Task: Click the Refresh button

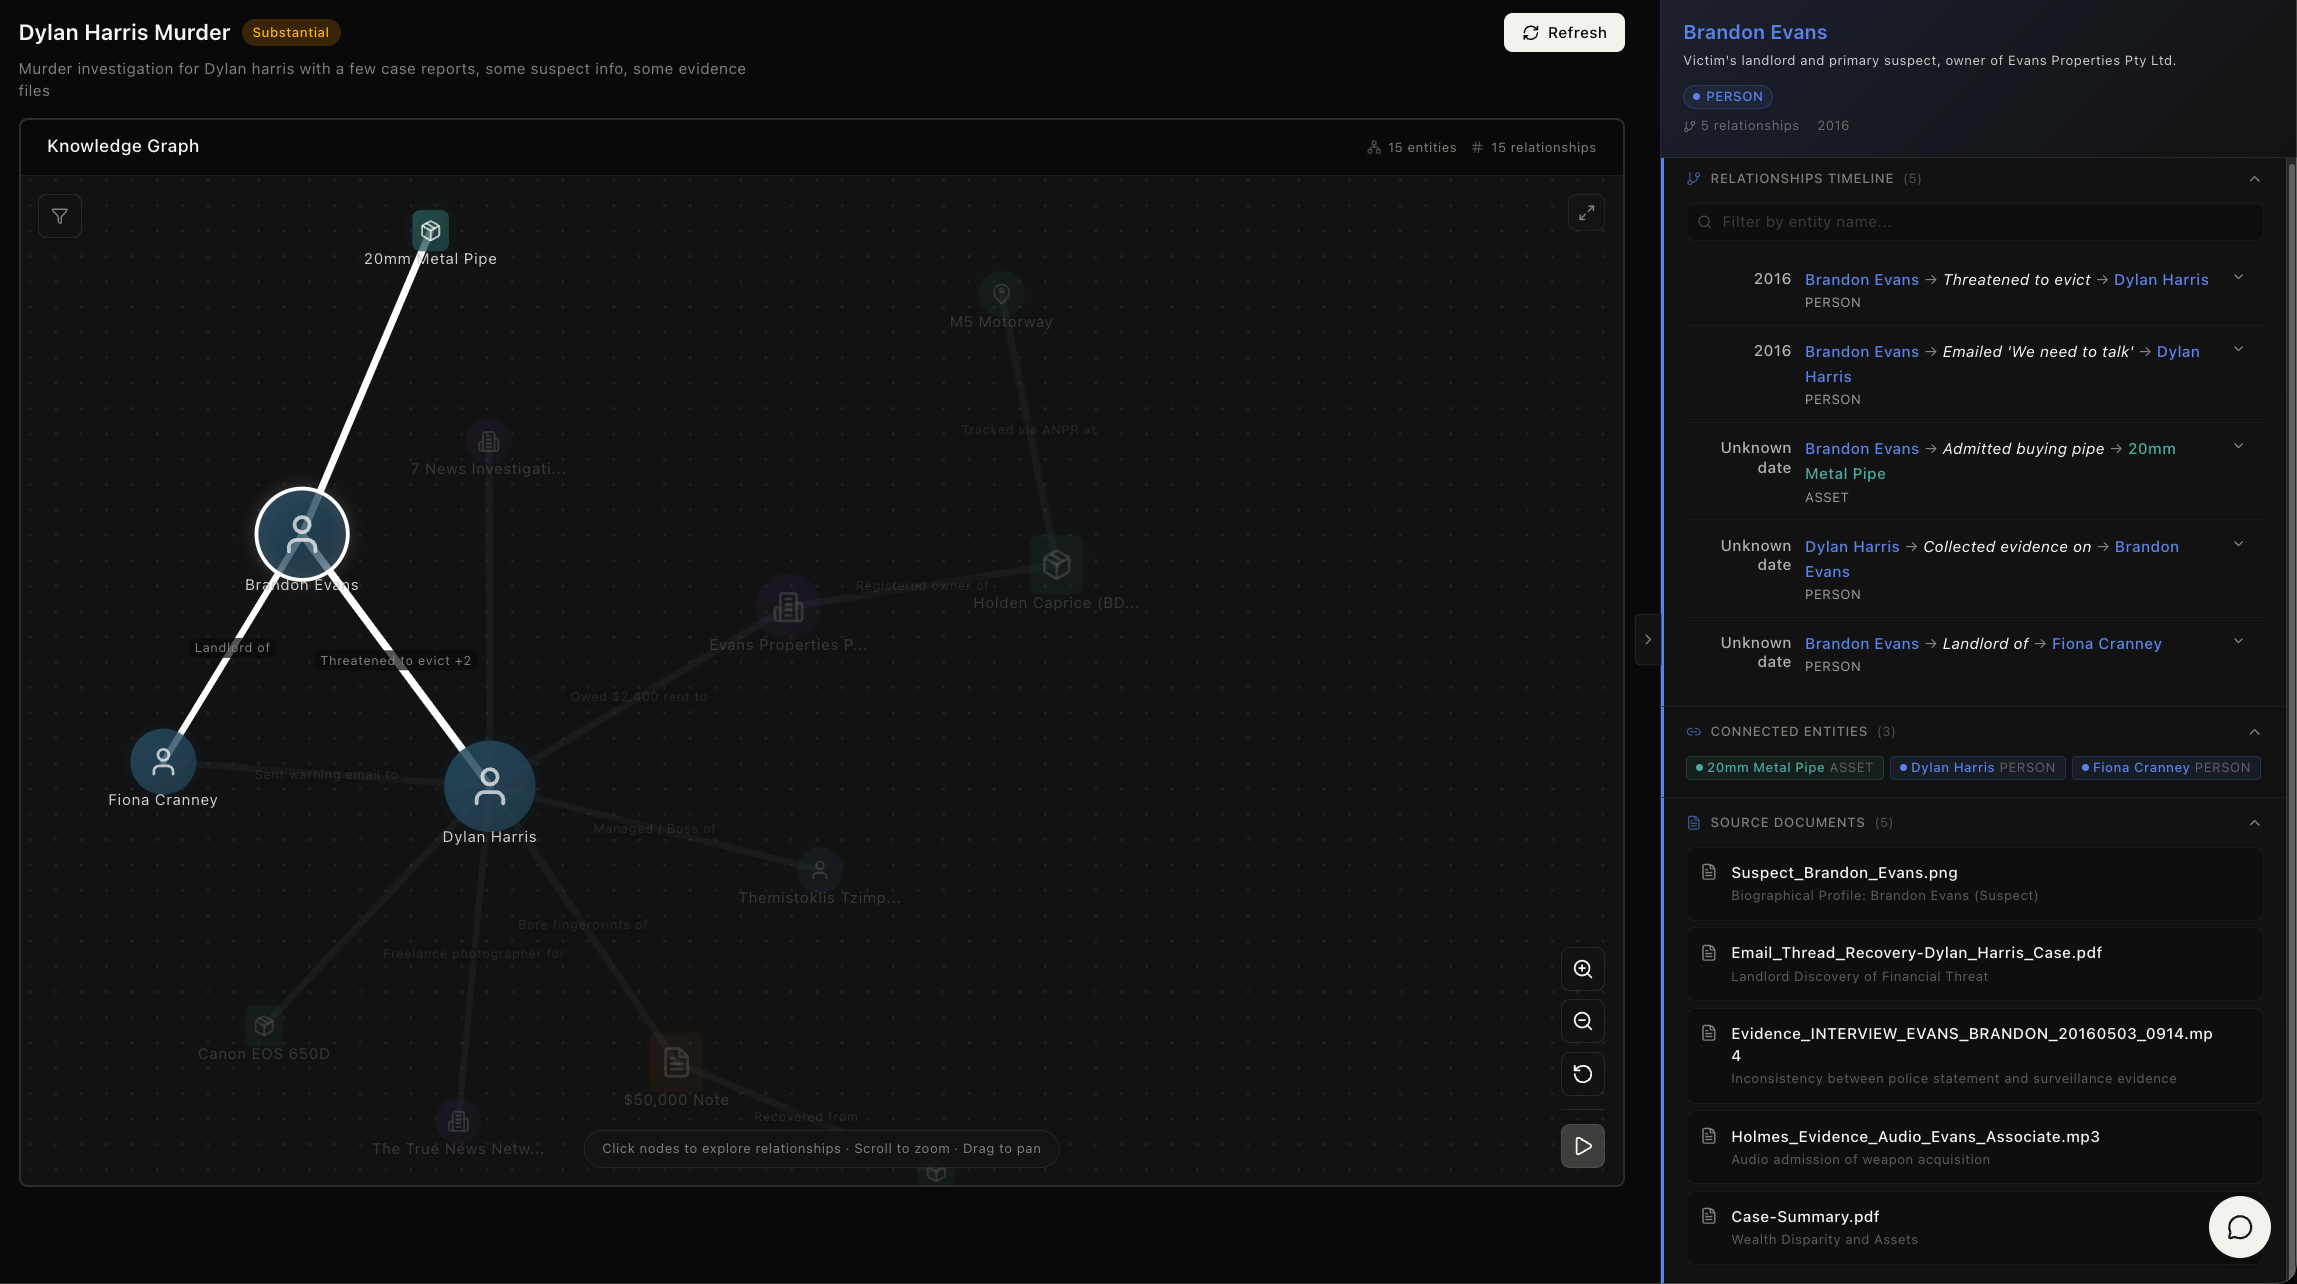Action: (x=1563, y=33)
